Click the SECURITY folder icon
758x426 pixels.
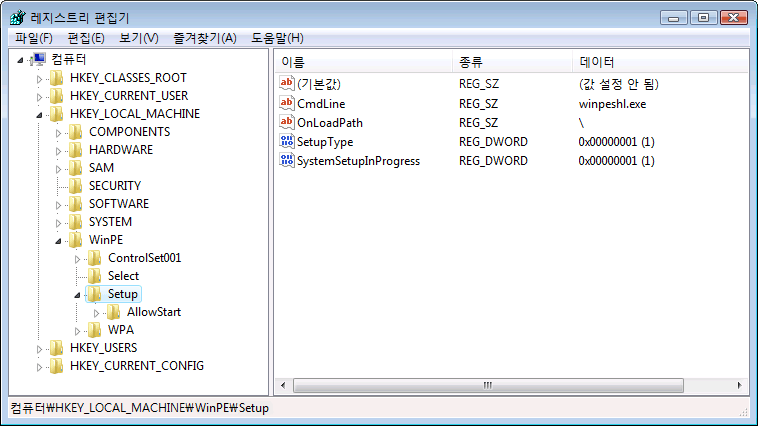coord(75,186)
